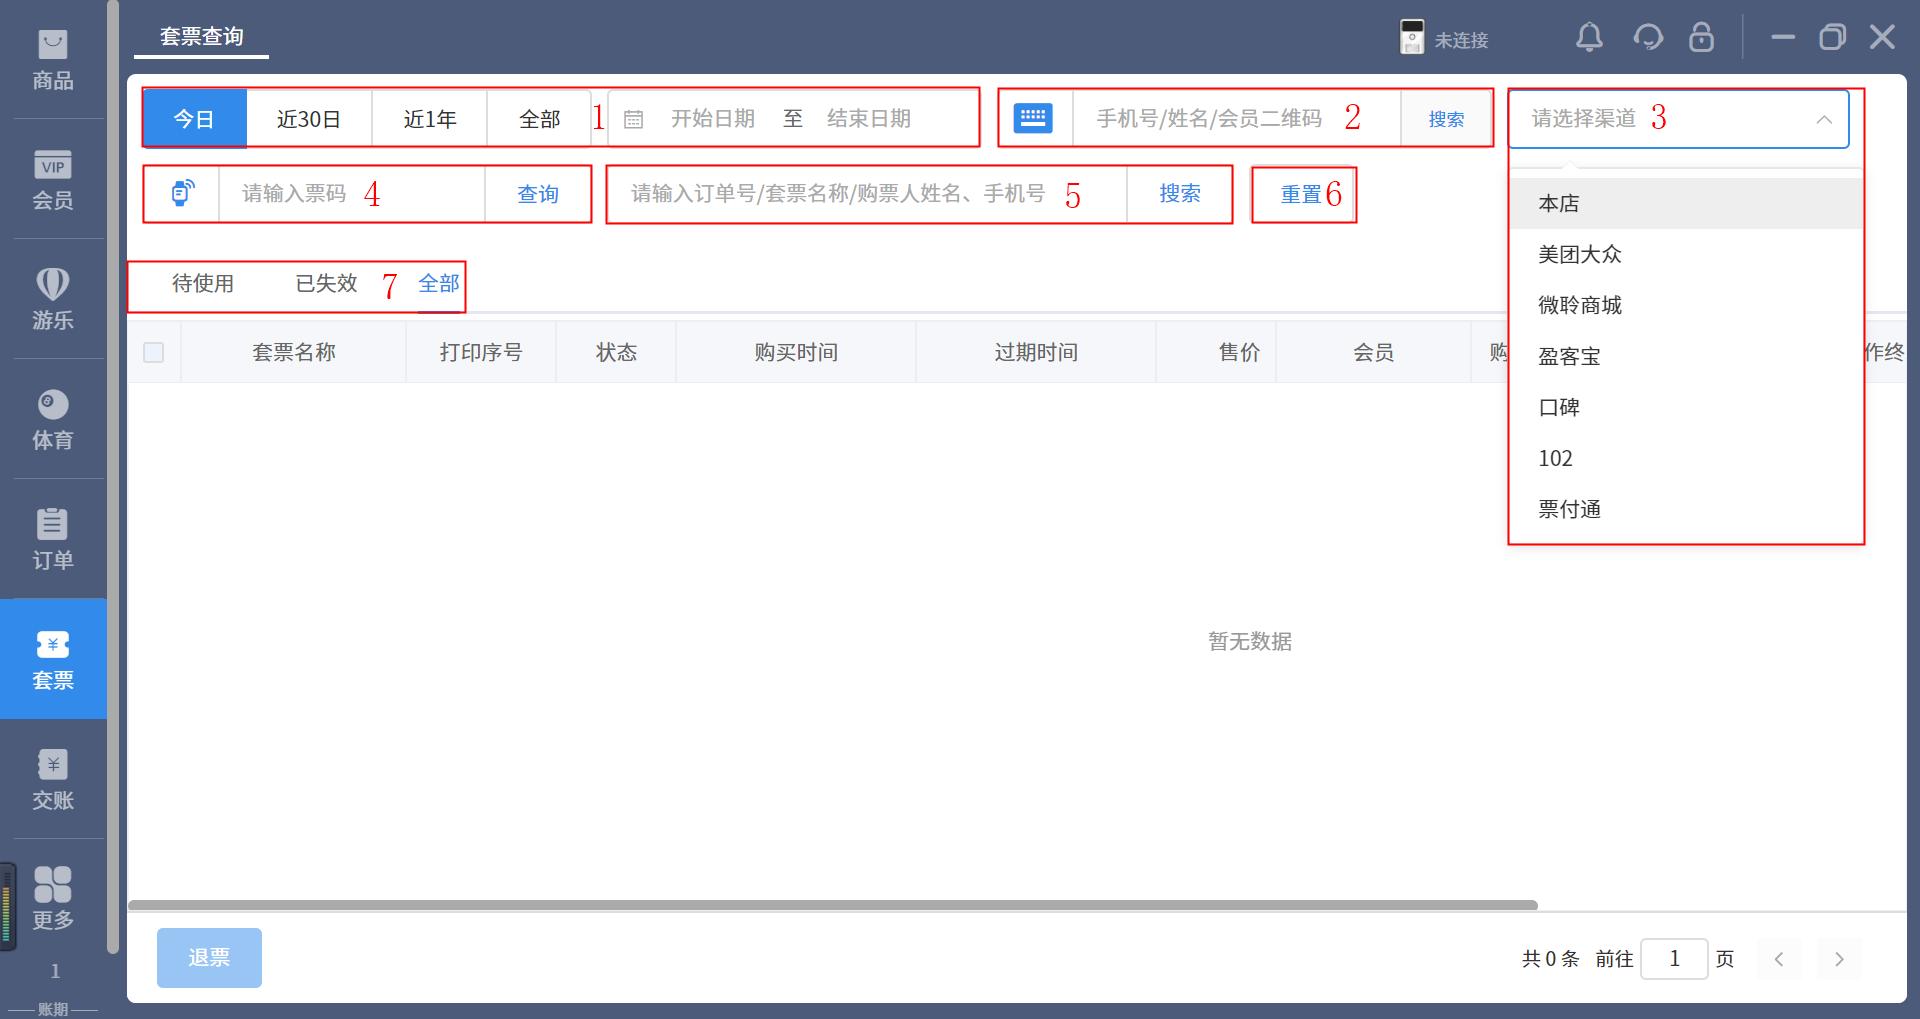Image resolution: width=1920 pixels, height=1019 pixels.
Task: Open the 套票 sidebar section
Action: (53, 659)
